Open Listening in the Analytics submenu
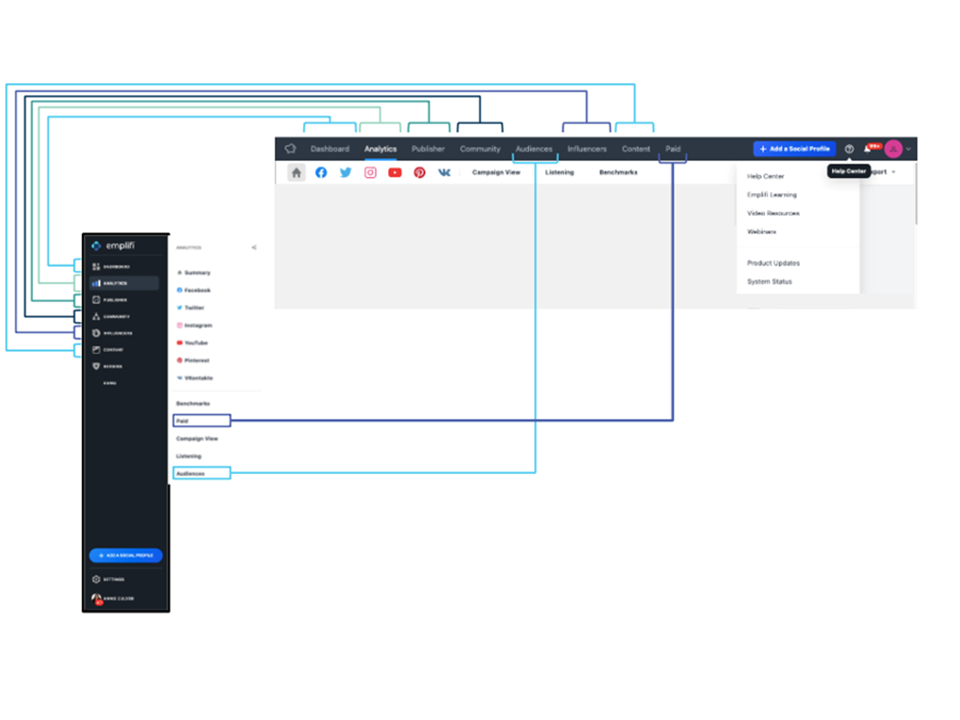Image resolution: width=960 pixels, height=720 pixels. 189,456
